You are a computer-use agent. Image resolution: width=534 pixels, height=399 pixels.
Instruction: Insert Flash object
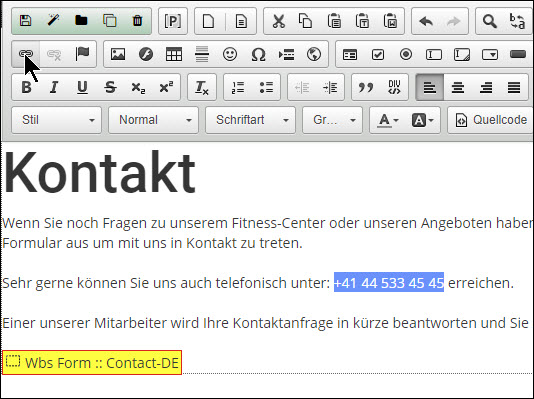tap(146, 54)
